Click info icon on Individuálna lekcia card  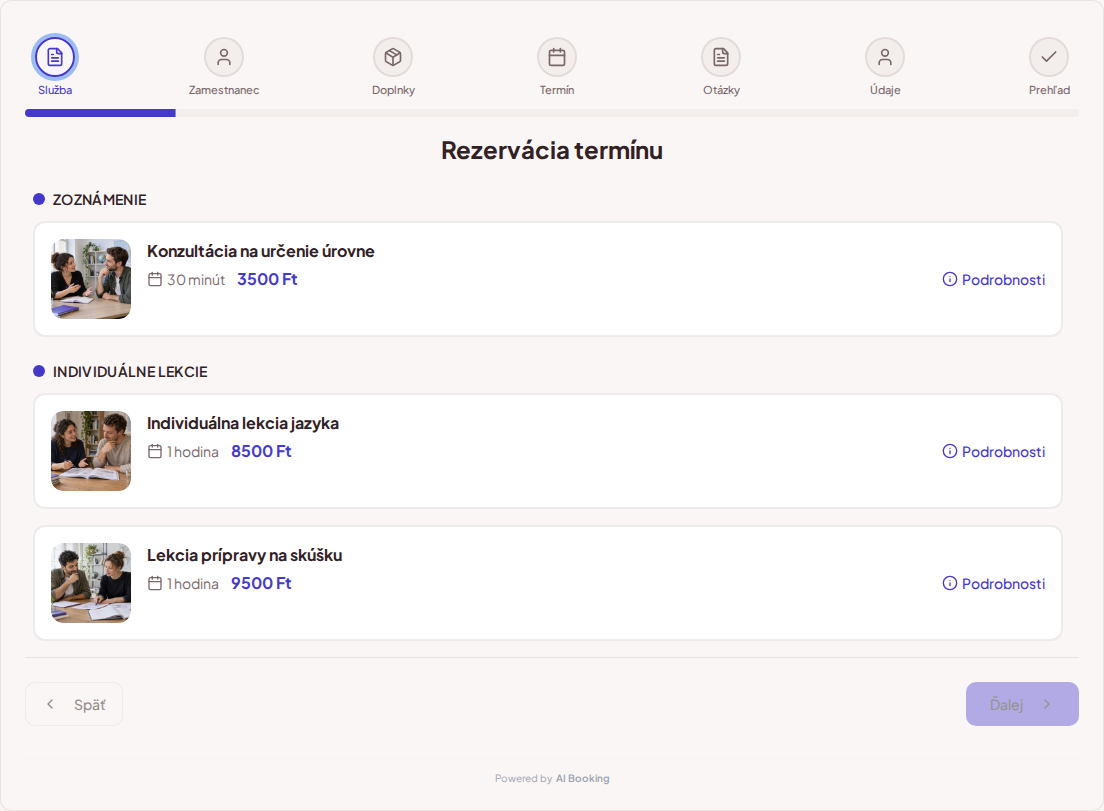(950, 451)
